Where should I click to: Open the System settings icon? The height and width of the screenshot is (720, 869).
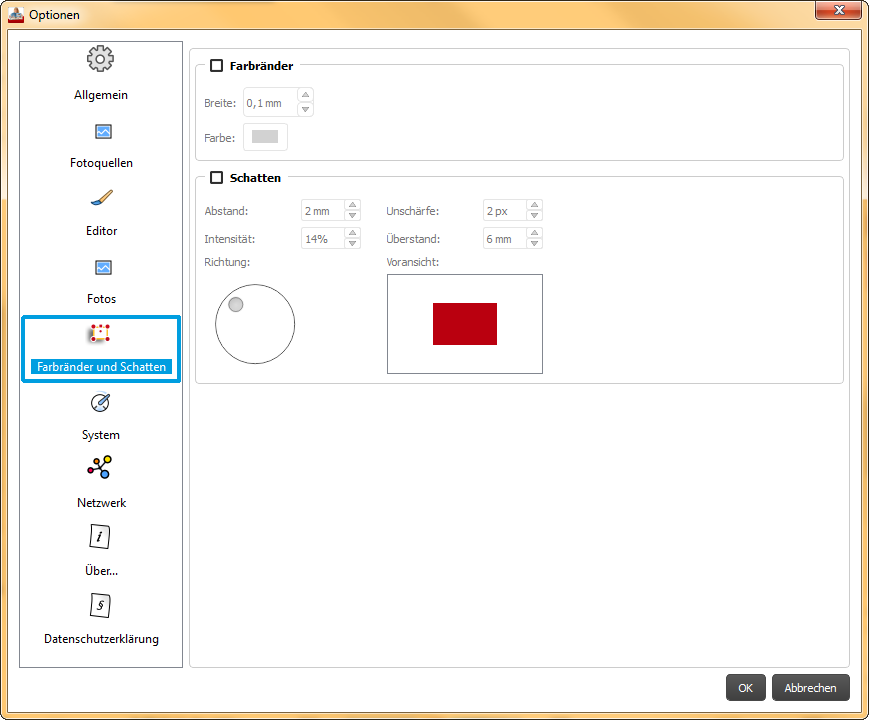point(101,403)
